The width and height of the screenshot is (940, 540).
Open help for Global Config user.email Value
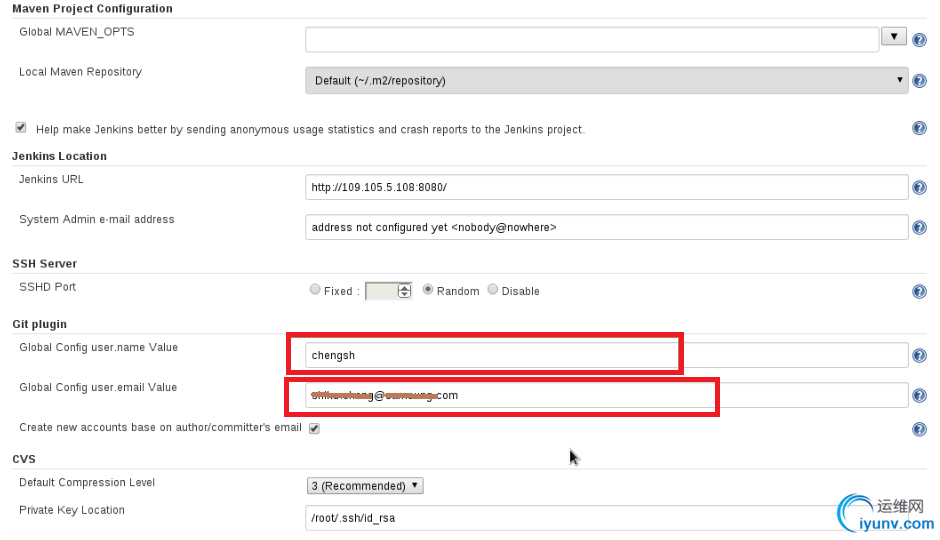pyautogui.click(x=919, y=396)
